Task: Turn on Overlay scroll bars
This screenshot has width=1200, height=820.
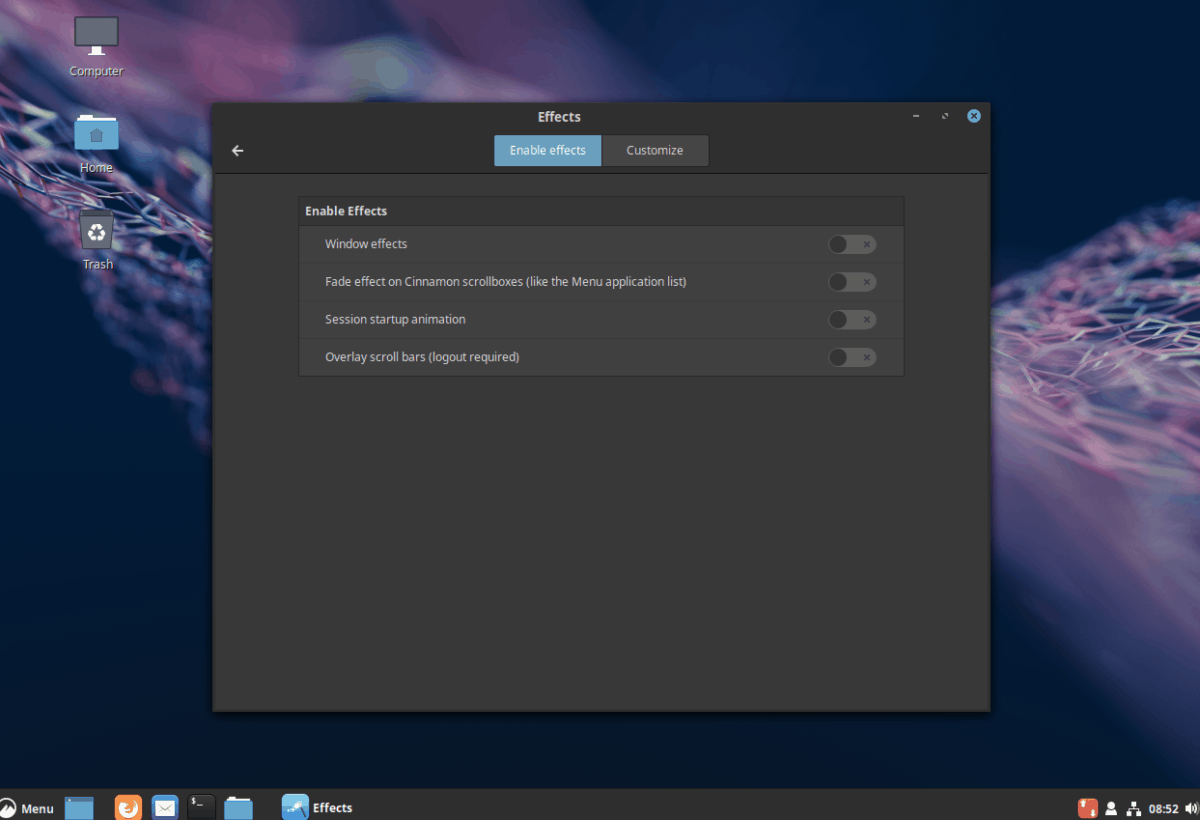Action: [851, 357]
